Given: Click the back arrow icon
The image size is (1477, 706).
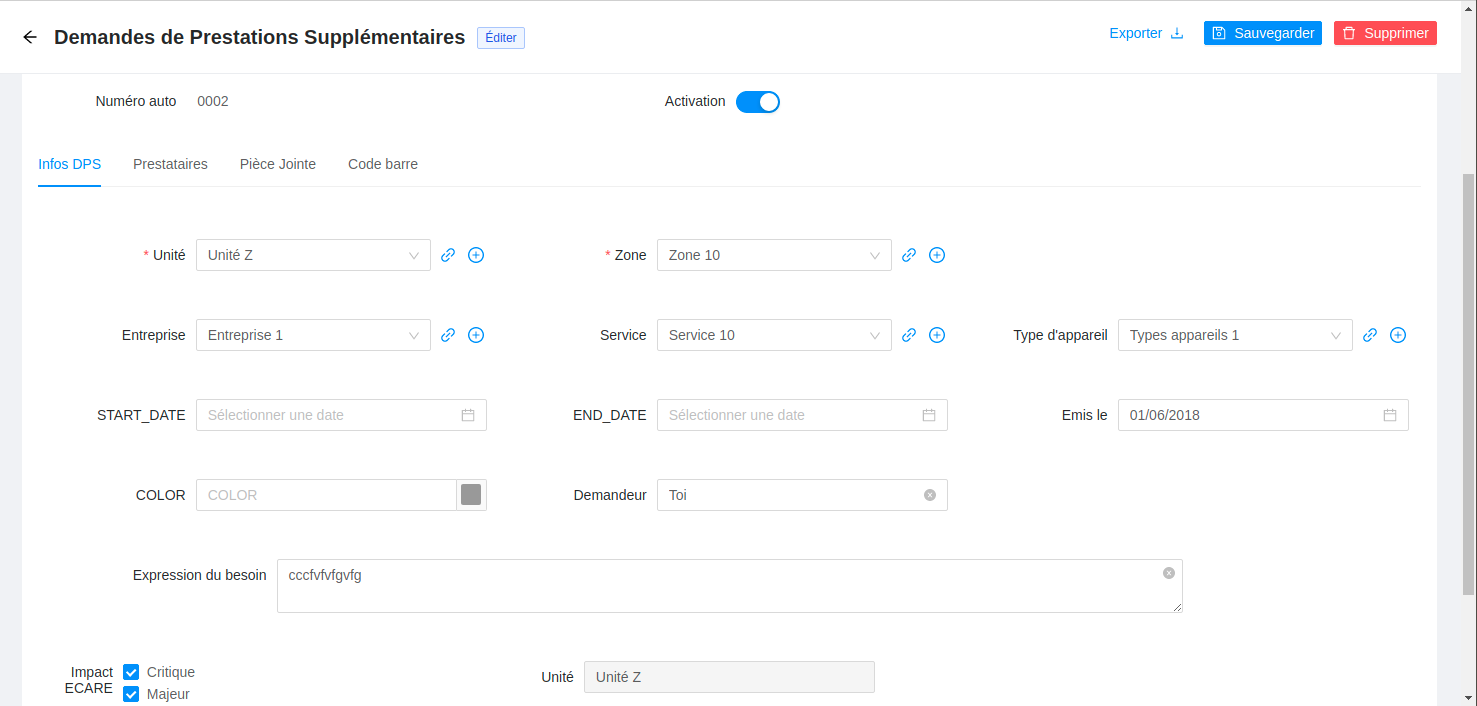Looking at the screenshot, I should coord(30,37).
